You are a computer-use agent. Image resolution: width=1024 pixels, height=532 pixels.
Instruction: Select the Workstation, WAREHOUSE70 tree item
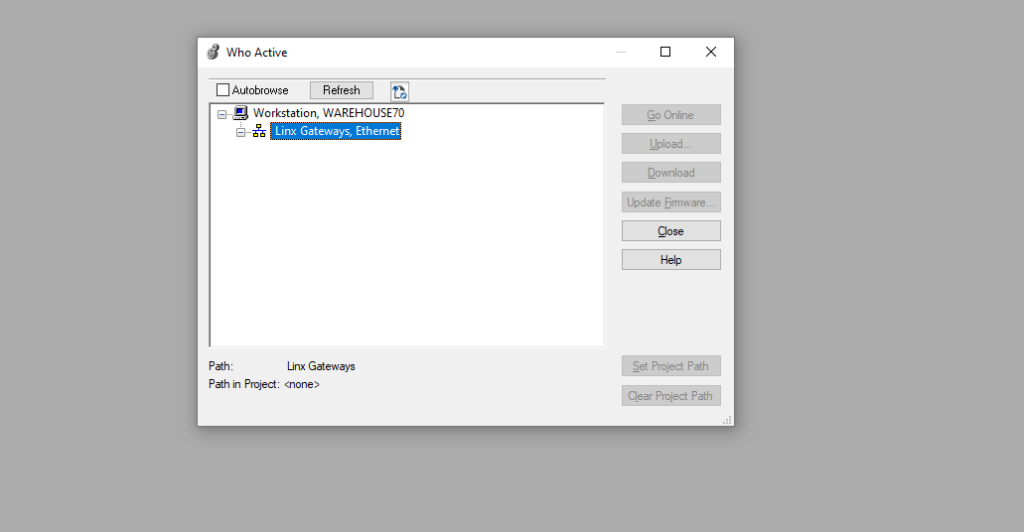pyautogui.click(x=328, y=113)
